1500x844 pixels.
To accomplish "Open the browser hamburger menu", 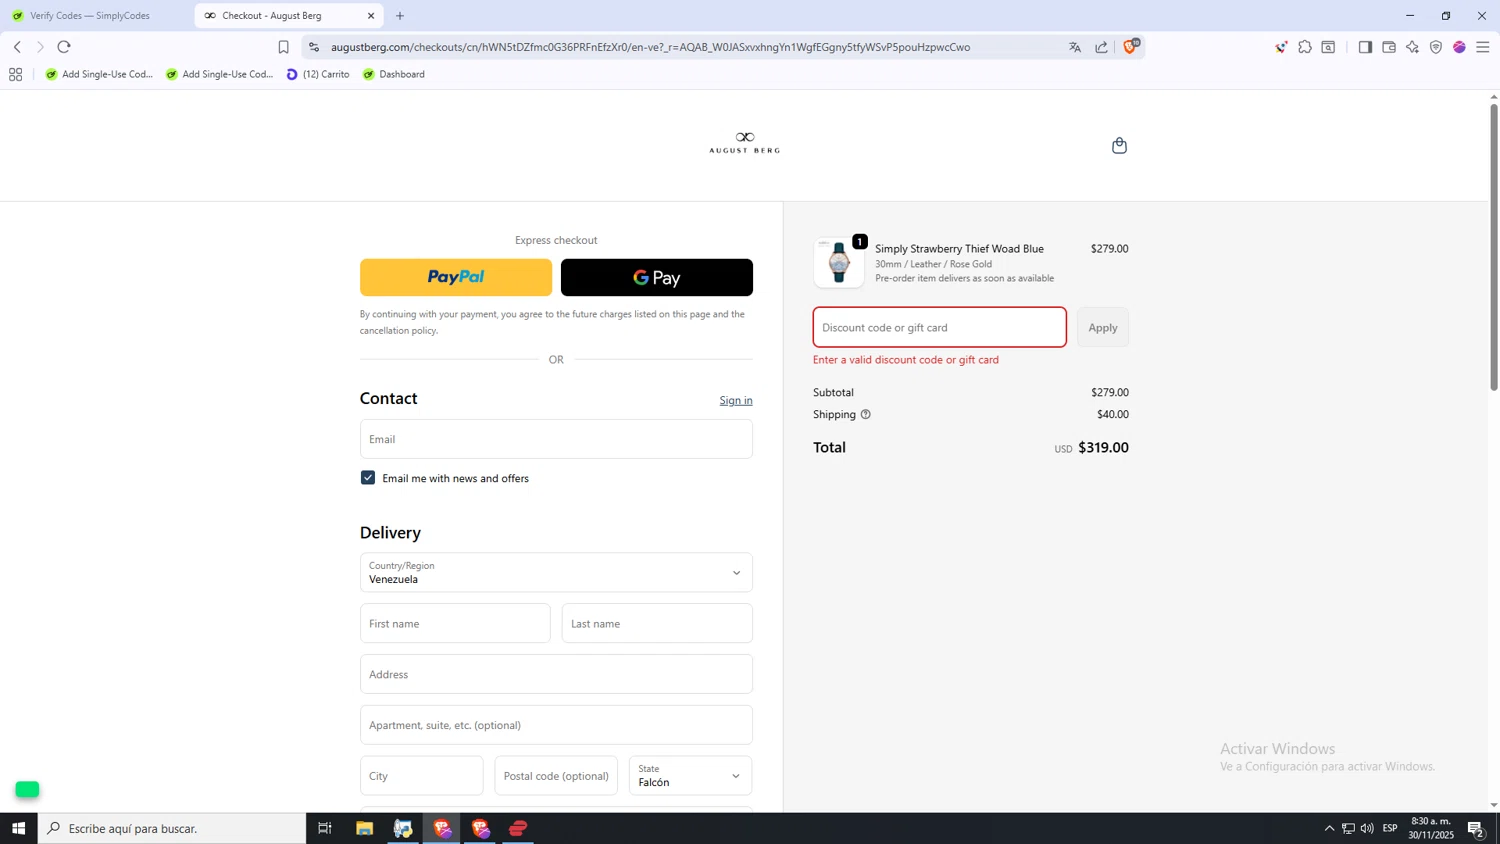I will click(1483, 47).
